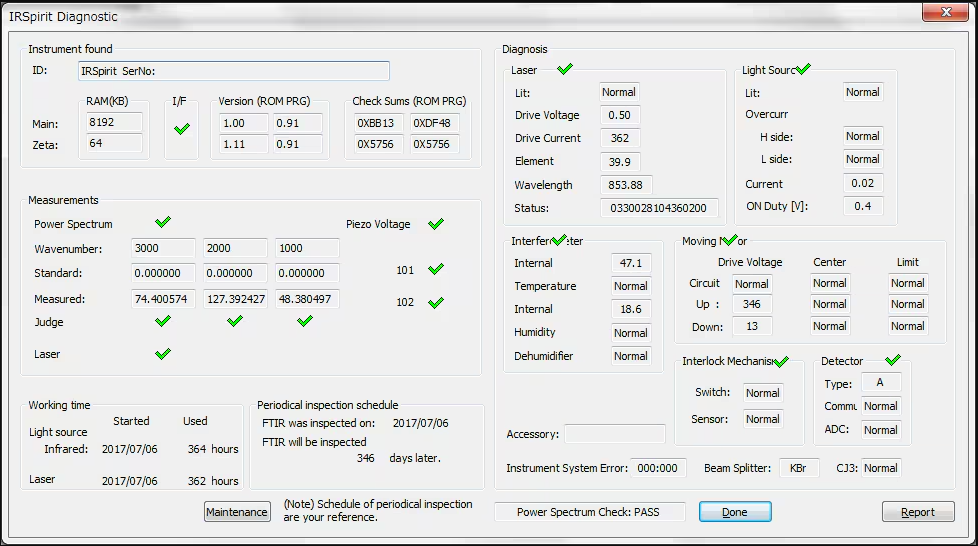
Task: Click the Detector green checkmark
Action: point(893,359)
